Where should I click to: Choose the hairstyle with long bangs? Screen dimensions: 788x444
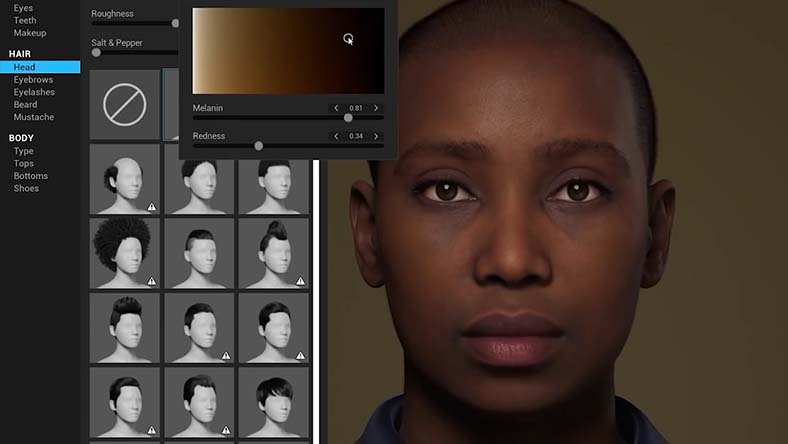(x=273, y=401)
